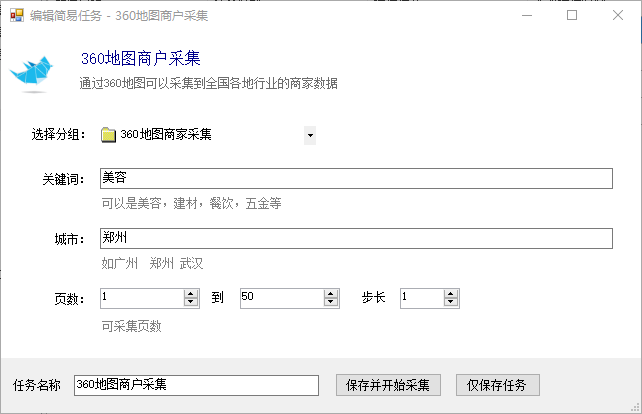Click the end page field showing 50
This screenshot has width=642, height=414.
282,298
